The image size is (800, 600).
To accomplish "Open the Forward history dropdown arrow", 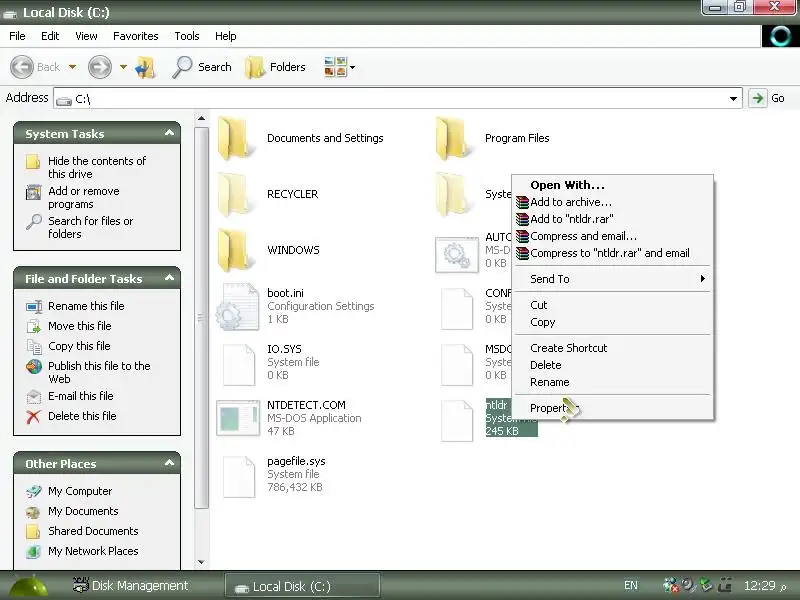I will (123, 67).
